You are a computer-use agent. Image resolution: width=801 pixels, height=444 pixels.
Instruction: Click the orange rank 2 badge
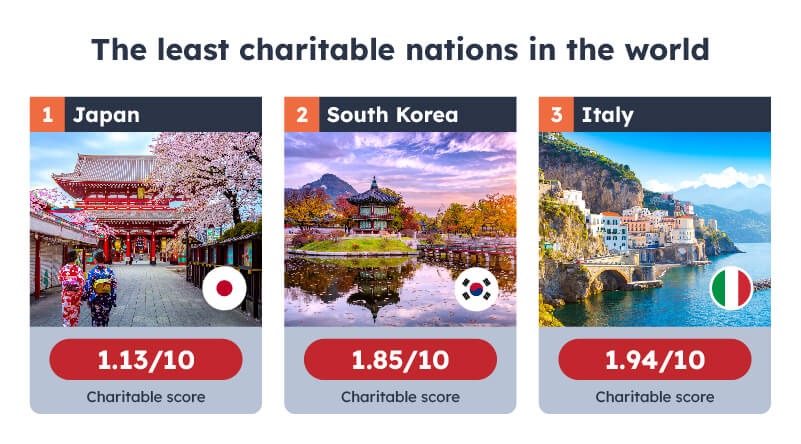click(301, 114)
